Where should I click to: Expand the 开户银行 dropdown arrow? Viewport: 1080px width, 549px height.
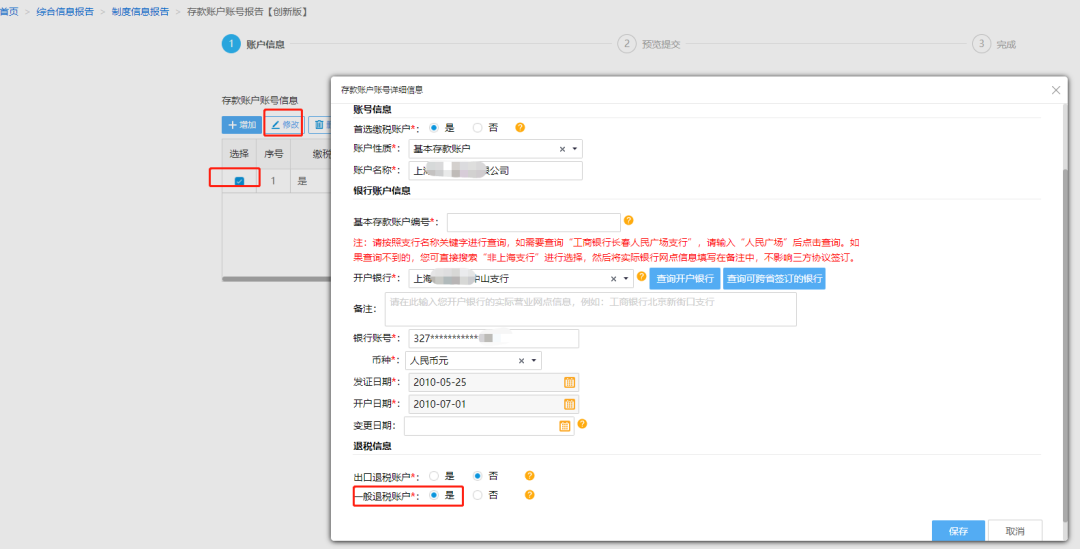[626, 279]
